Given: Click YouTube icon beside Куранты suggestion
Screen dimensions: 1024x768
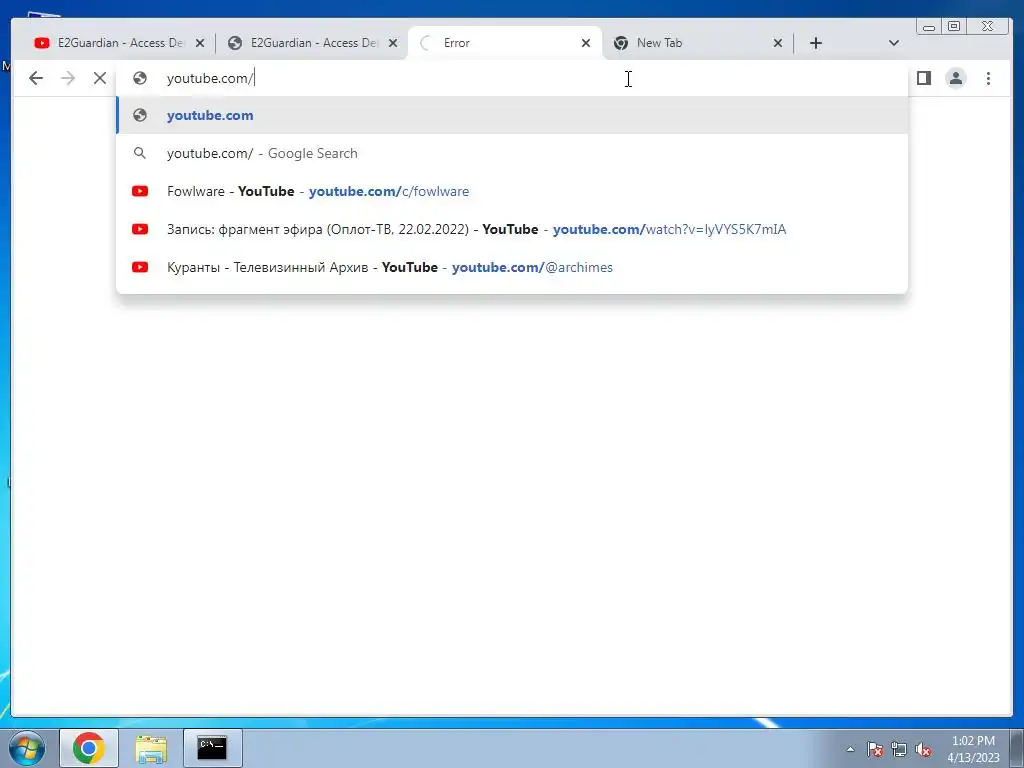Looking at the screenshot, I should coord(140,267).
